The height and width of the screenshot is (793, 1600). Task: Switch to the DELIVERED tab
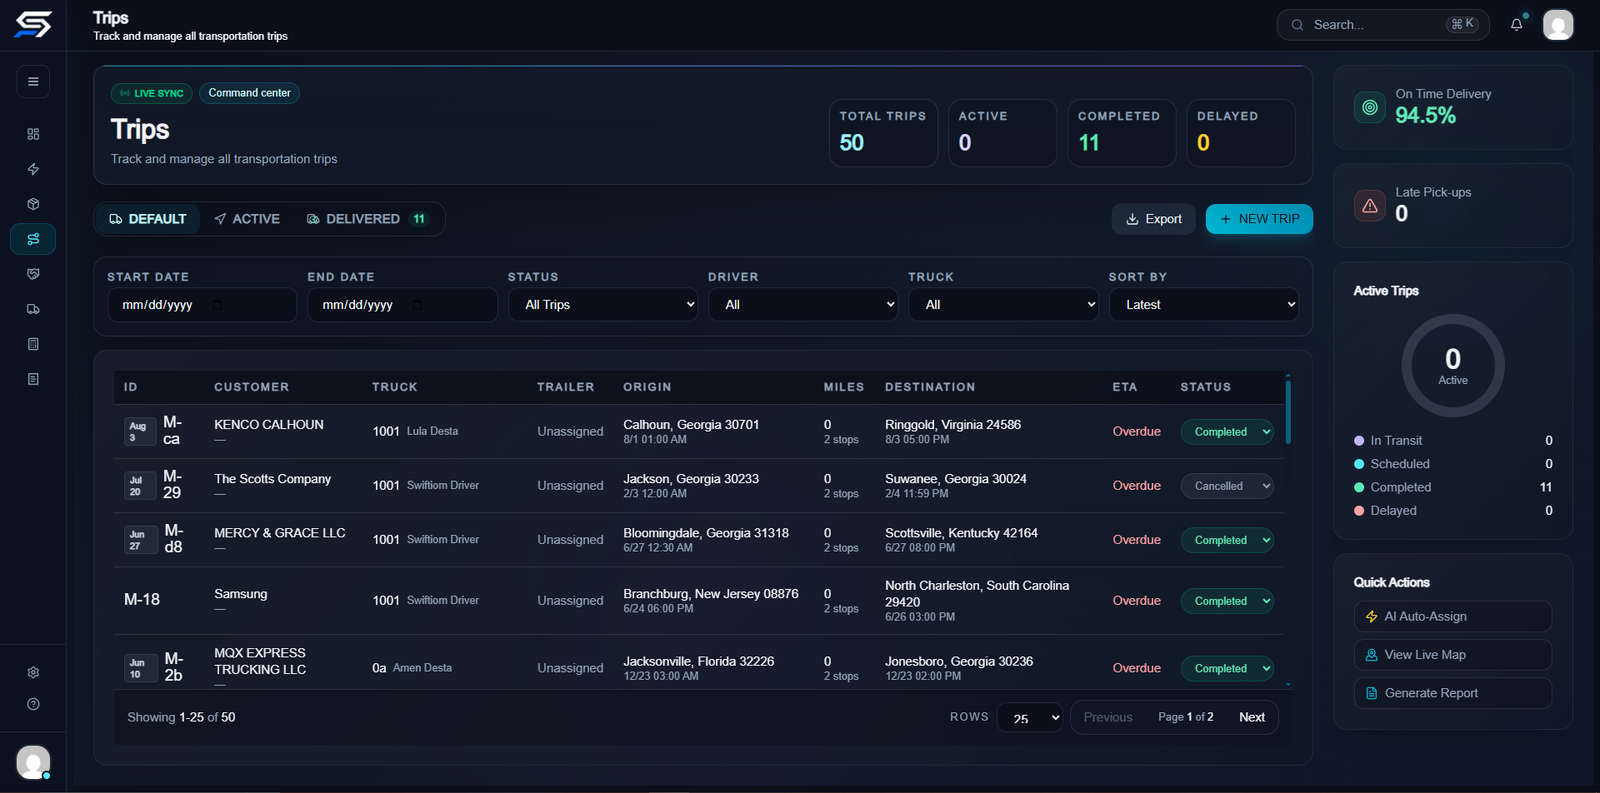tap(367, 219)
